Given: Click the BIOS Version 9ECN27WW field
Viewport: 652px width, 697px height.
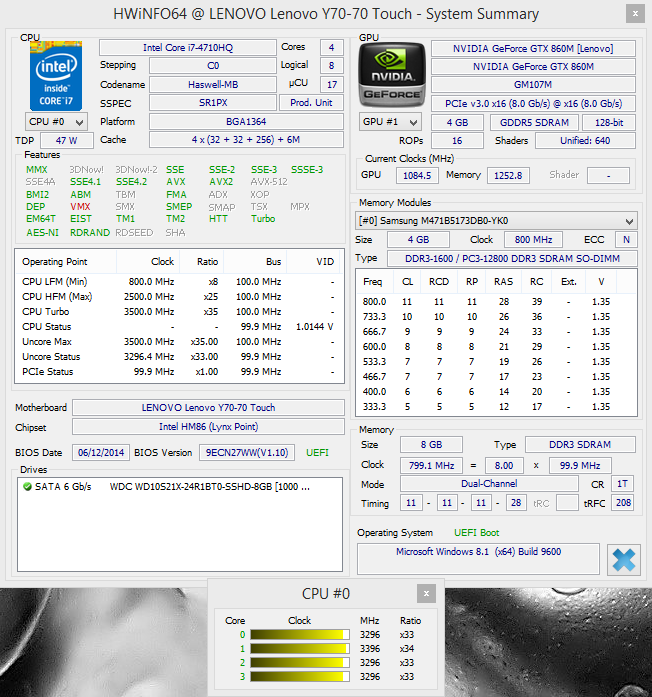Looking at the screenshot, I should click(x=247, y=453).
